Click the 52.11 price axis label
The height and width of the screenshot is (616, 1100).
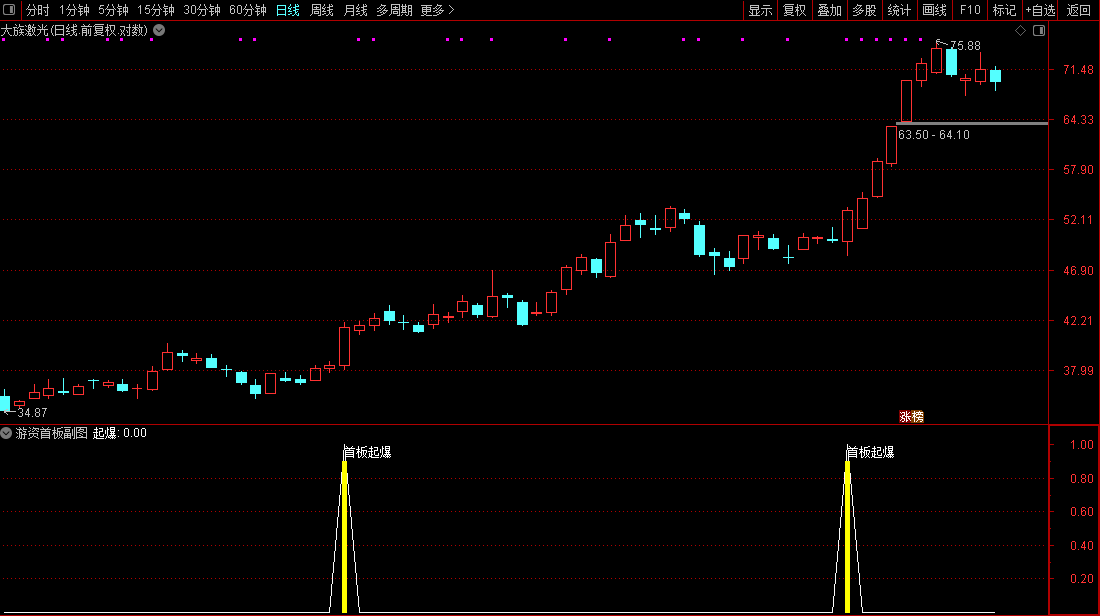[x=1078, y=220]
